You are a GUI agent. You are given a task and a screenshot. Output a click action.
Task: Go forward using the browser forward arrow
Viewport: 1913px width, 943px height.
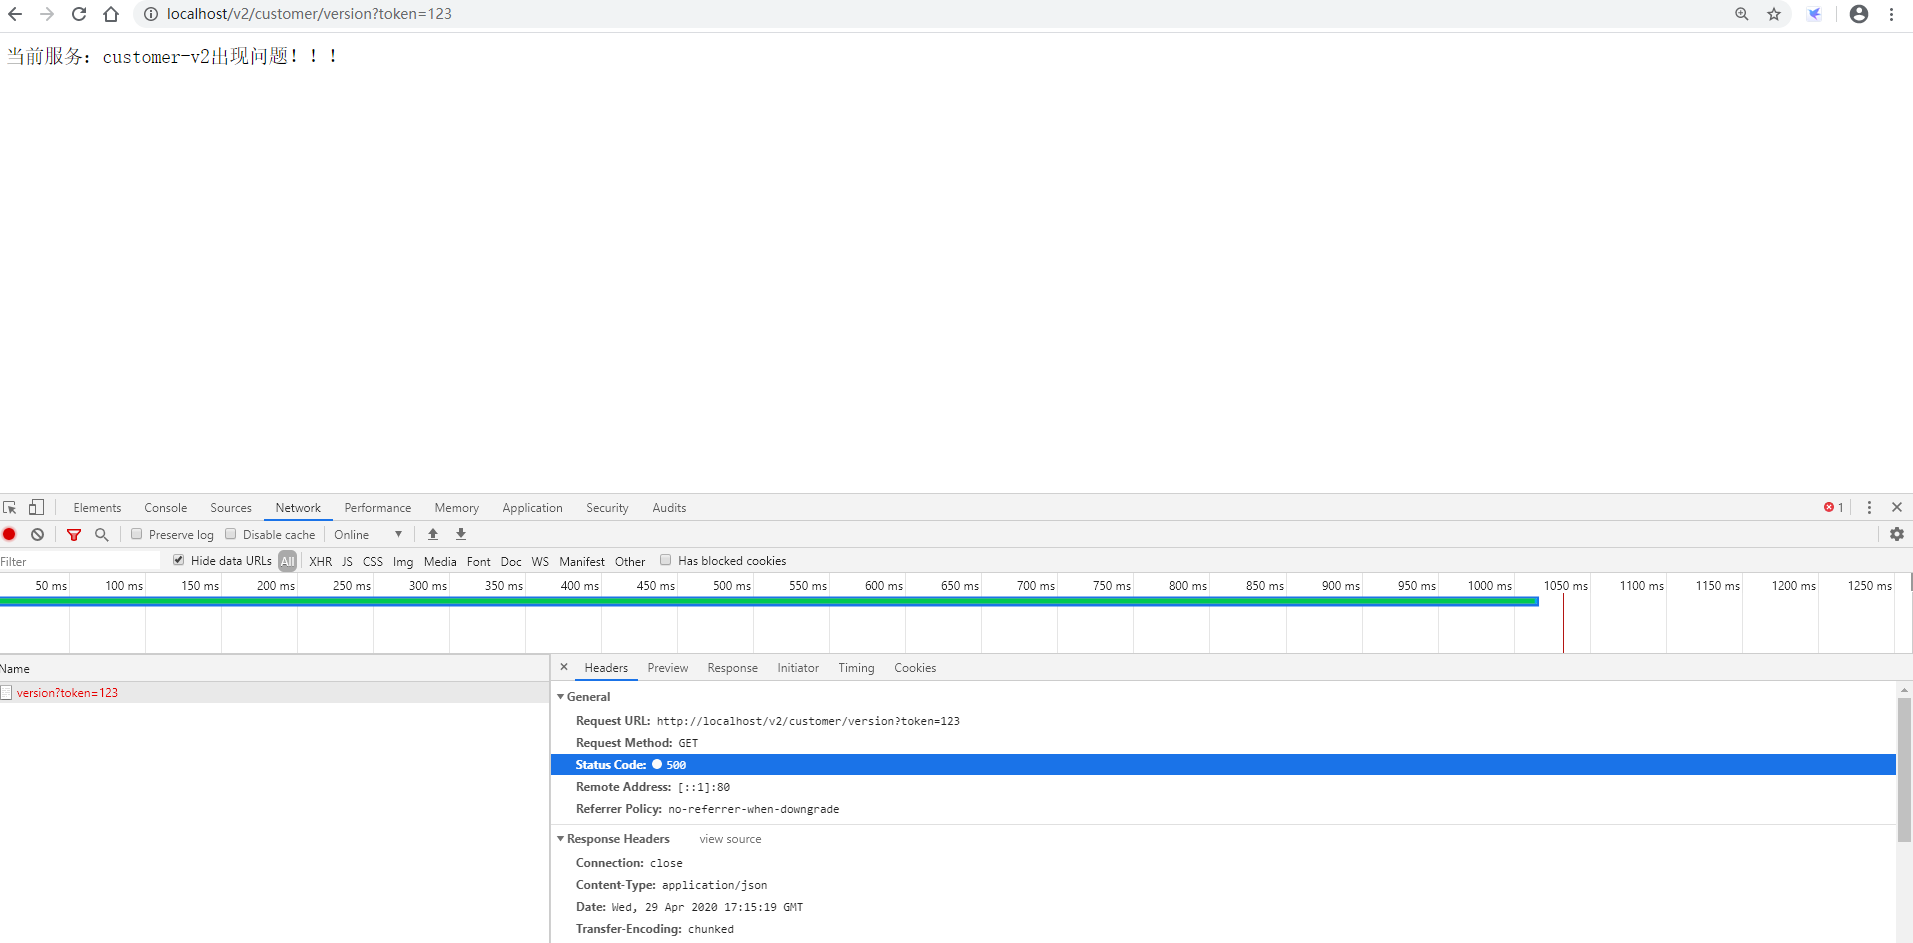pyautogui.click(x=47, y=14)
